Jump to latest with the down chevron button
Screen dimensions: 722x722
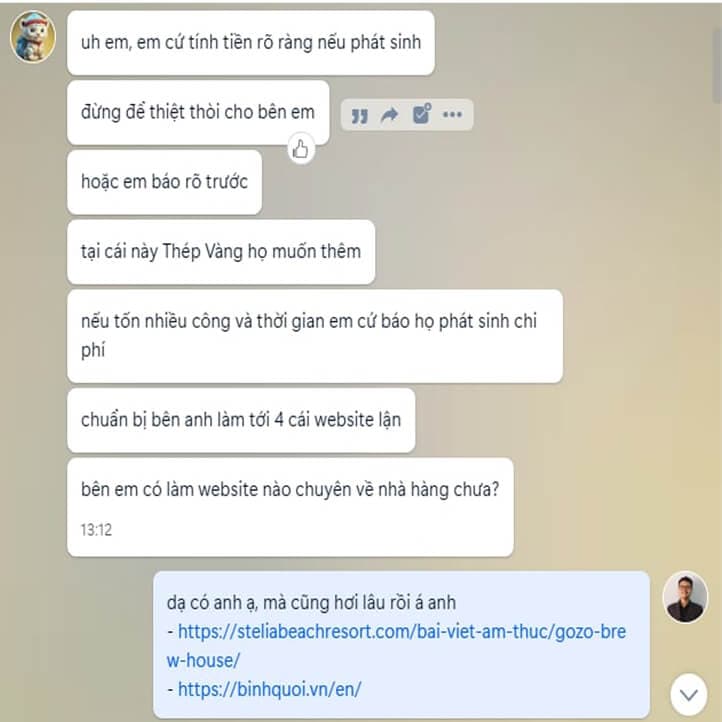688,695
